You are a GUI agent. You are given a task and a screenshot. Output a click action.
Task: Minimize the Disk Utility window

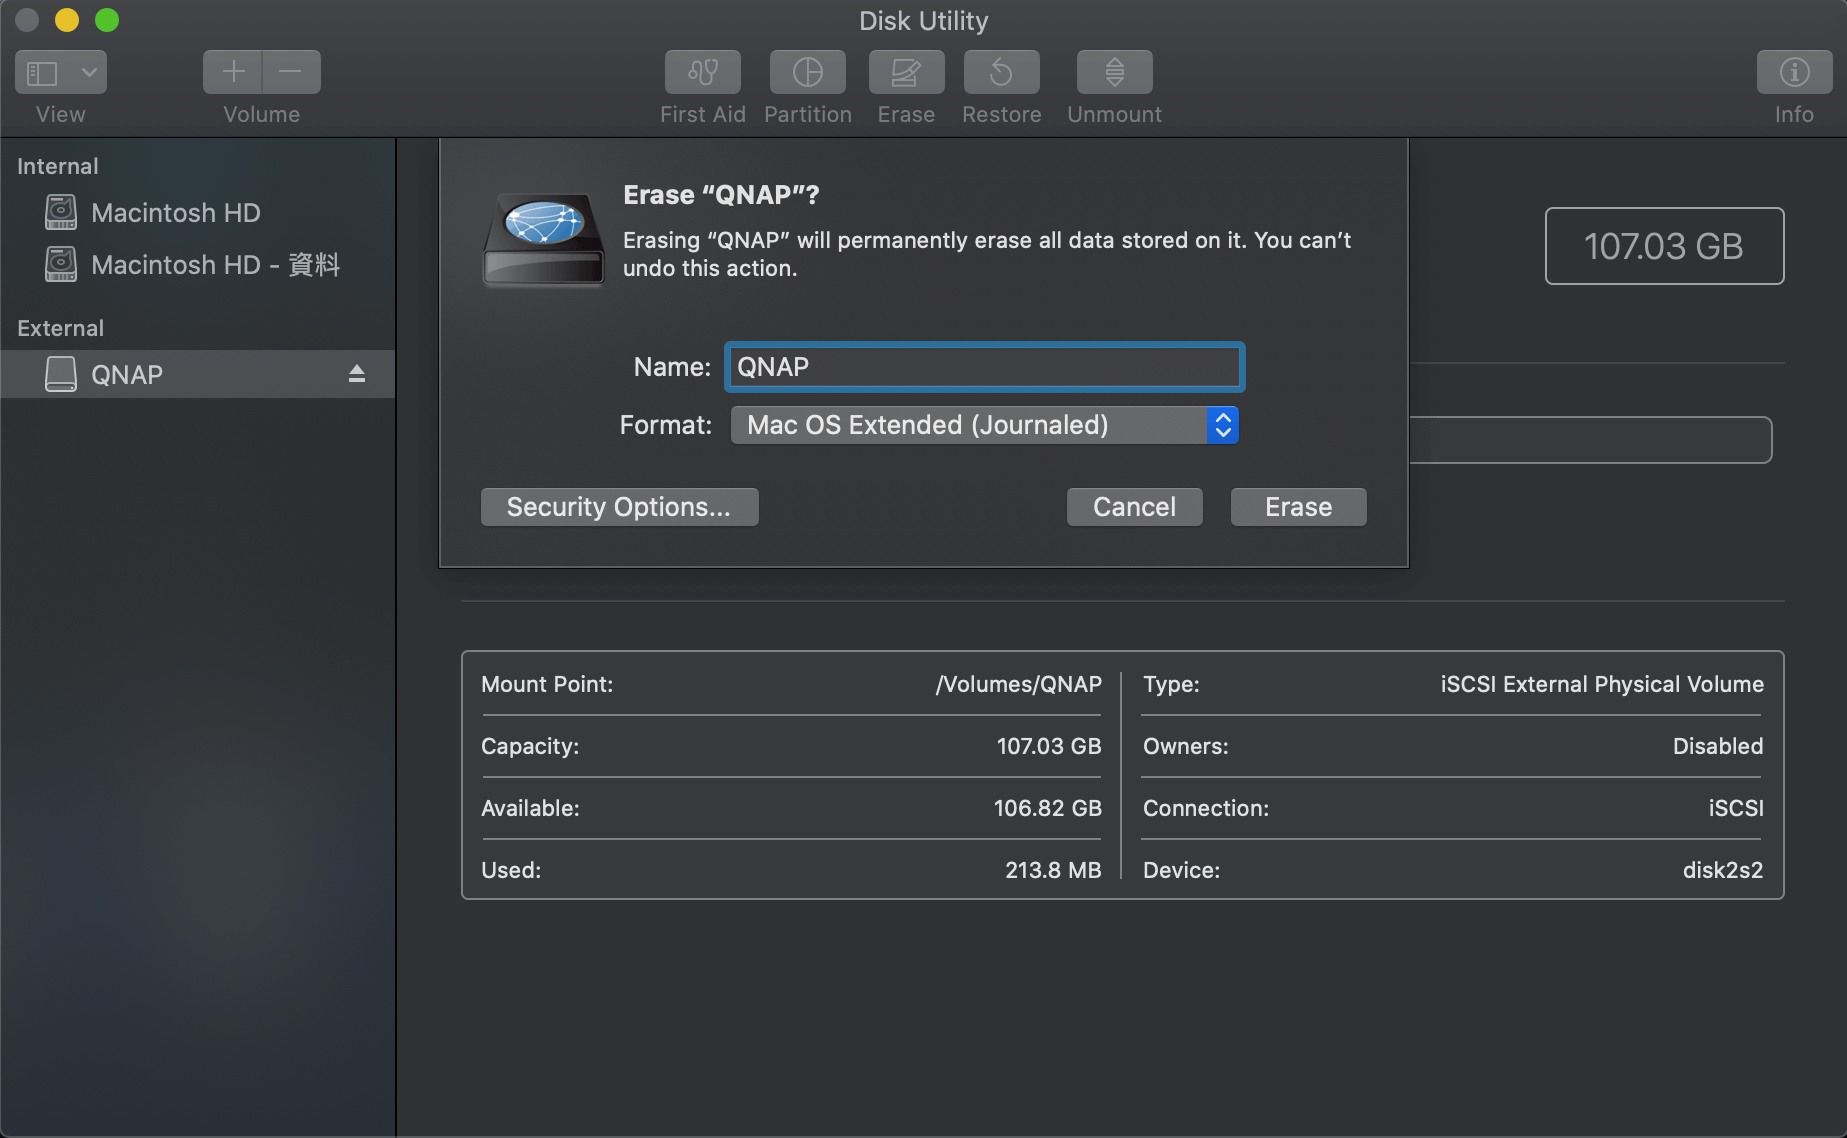tap(67, 20)
